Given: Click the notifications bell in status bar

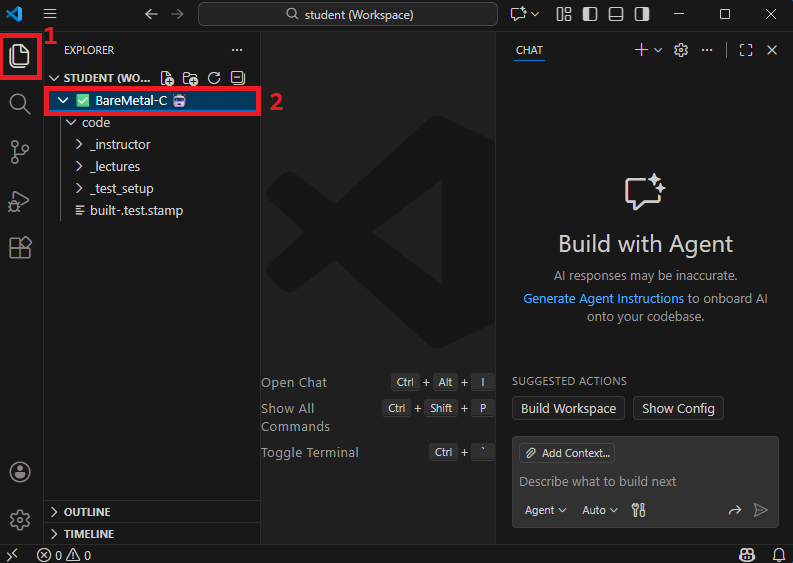Looking at the screenshot, I should pos(778,554).
